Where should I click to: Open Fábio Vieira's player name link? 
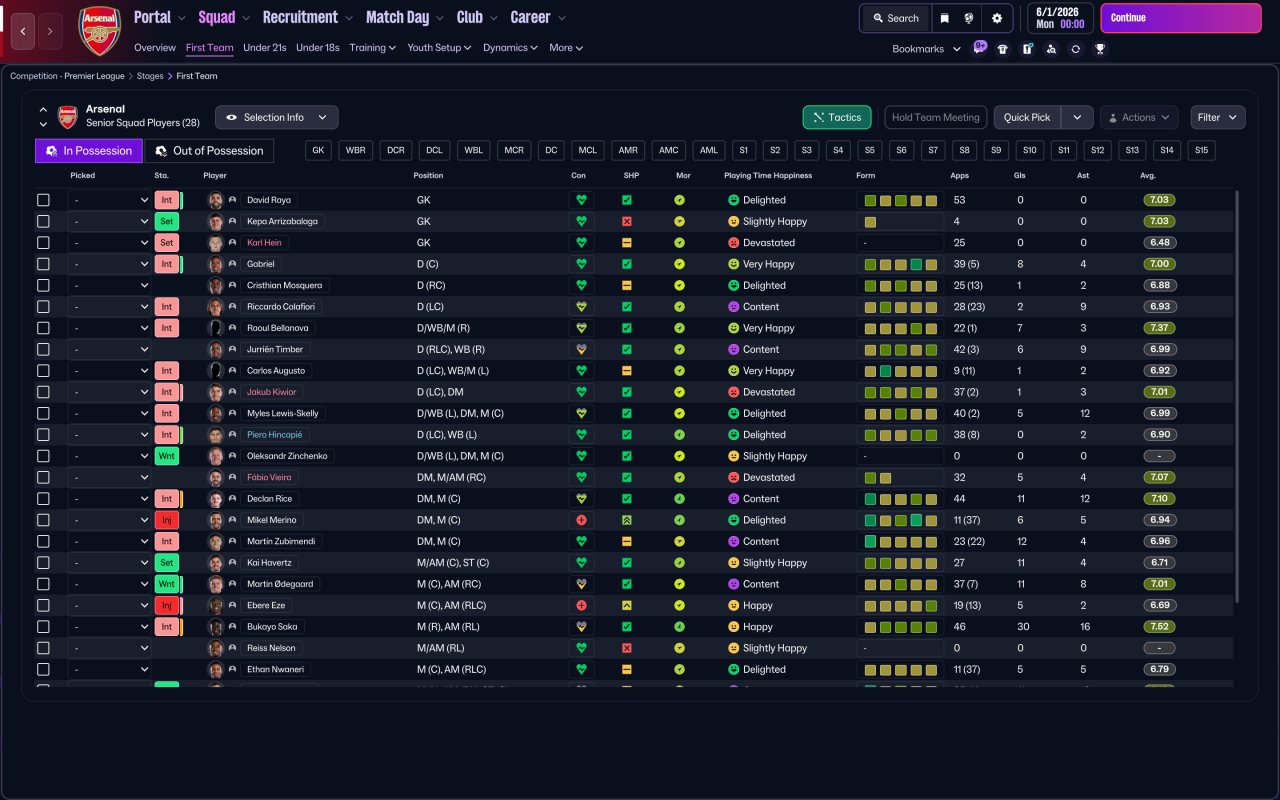click(269, 477)
